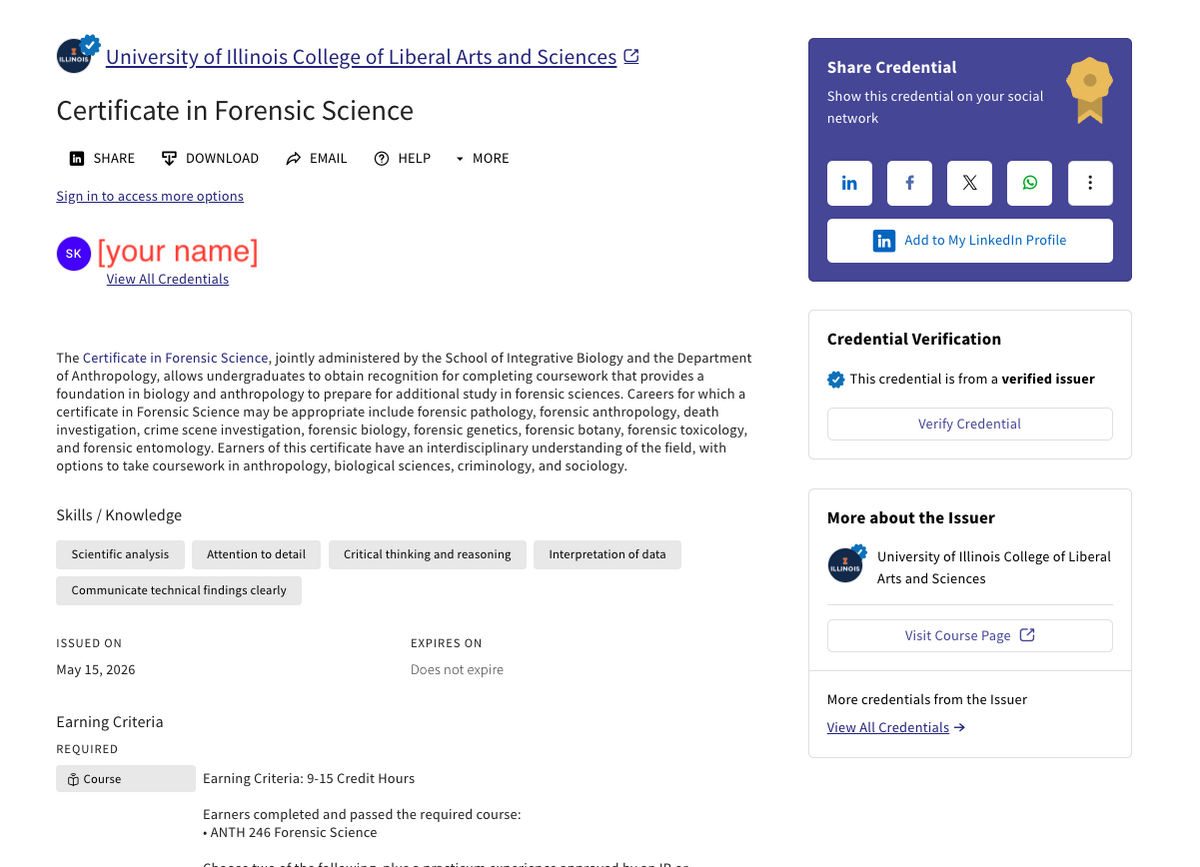Click the DOWNLOAD option
Viewport: 1200px width, 867px height.
click(210, 158)
